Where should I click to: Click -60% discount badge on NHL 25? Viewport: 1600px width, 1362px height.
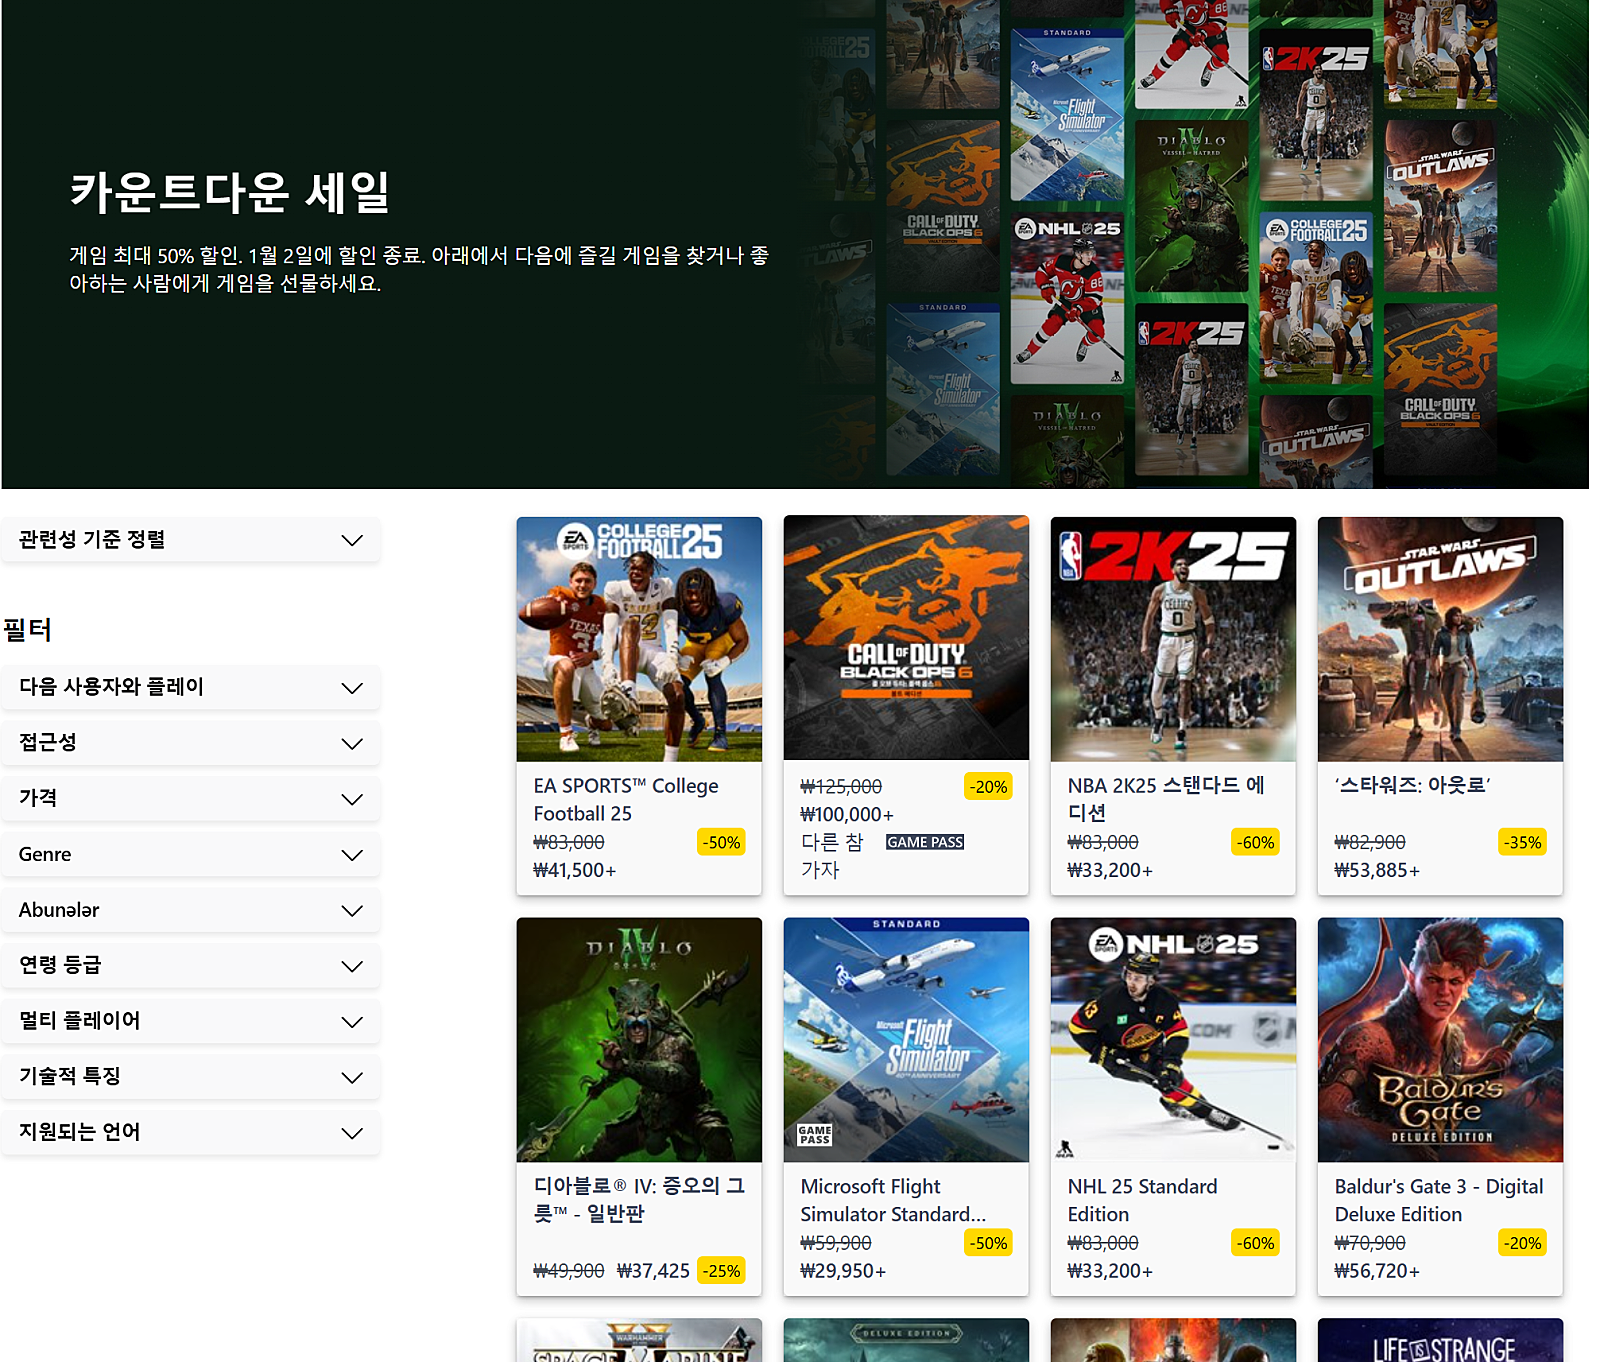pyautogui.click(x=1255, y=1243)
